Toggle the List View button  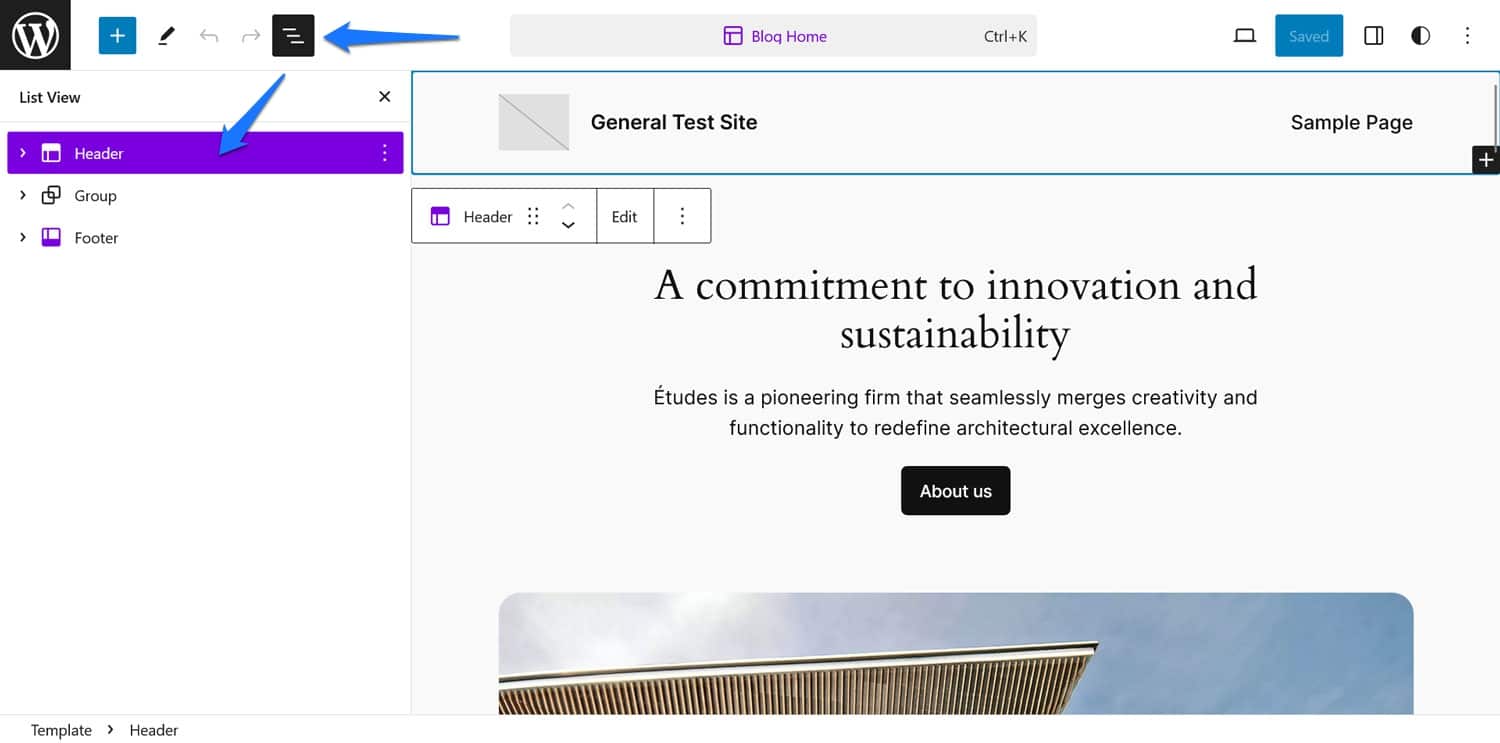pyautogui.click(x=293, y=36)
